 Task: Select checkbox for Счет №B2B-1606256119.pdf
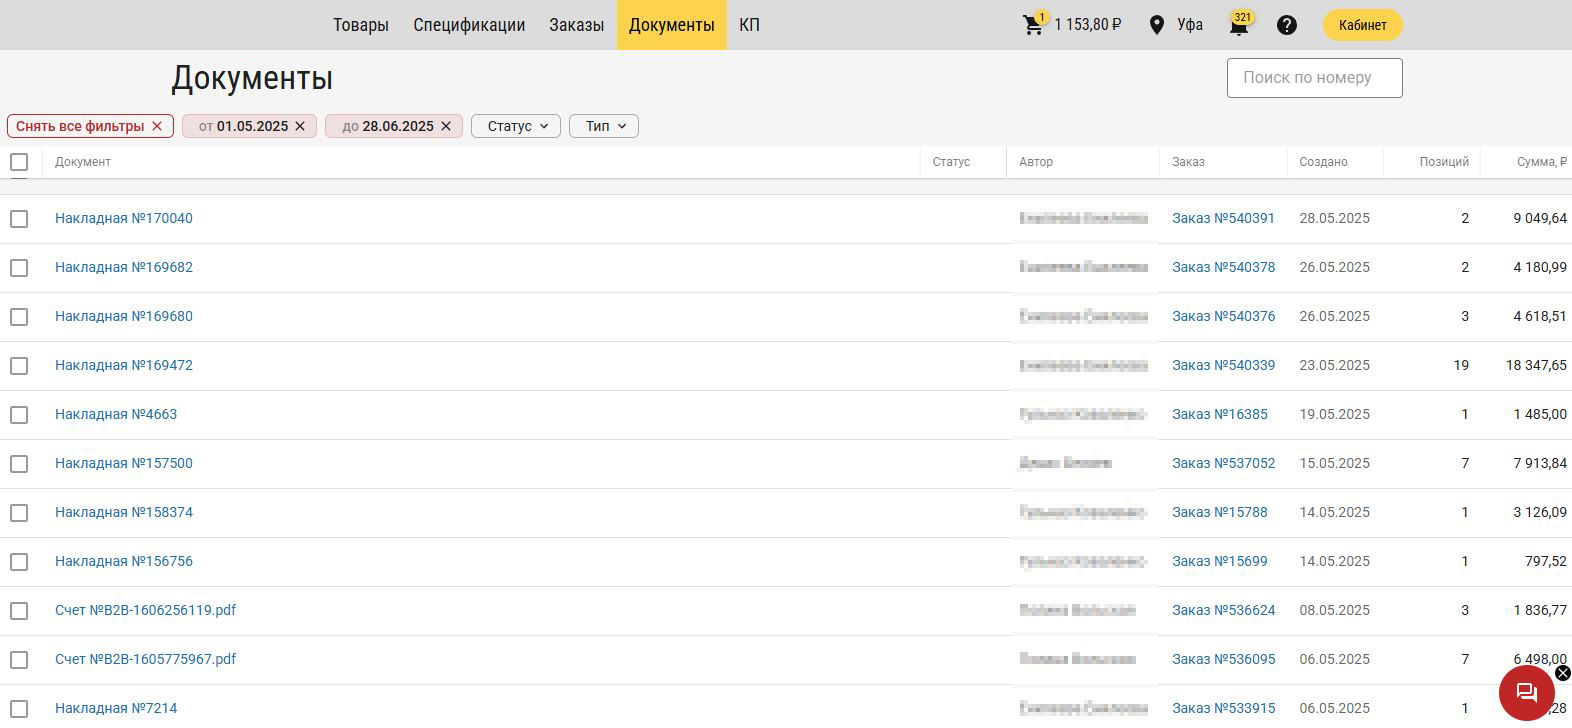pyautogui.click(x=19, y=611)
